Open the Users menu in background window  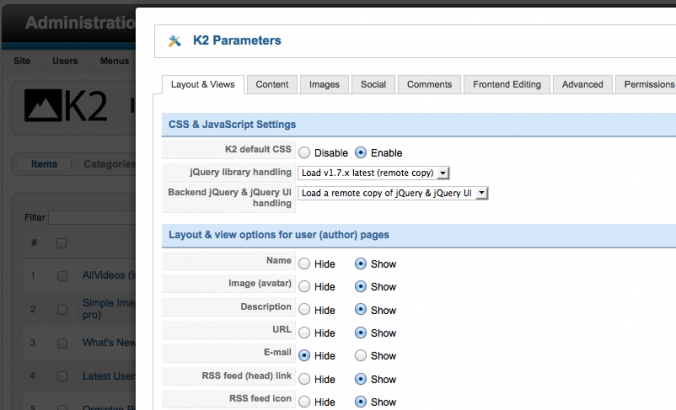[65, 61]
